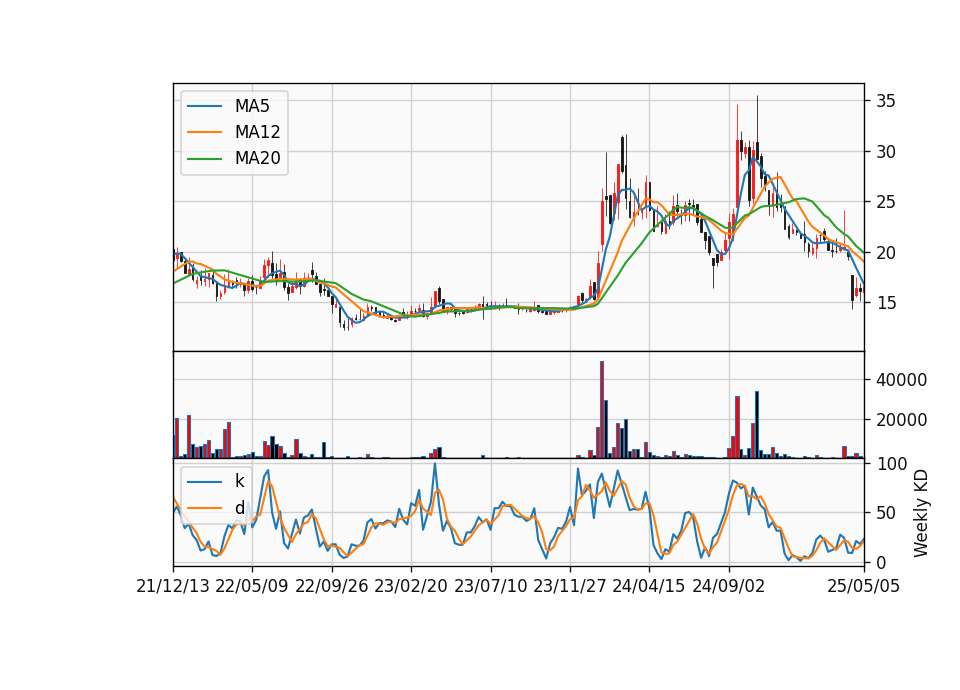The width and height of the screenshot is (960, 690).
Task: Click the MA5 legend label
Action: click(x=252, y=106)
